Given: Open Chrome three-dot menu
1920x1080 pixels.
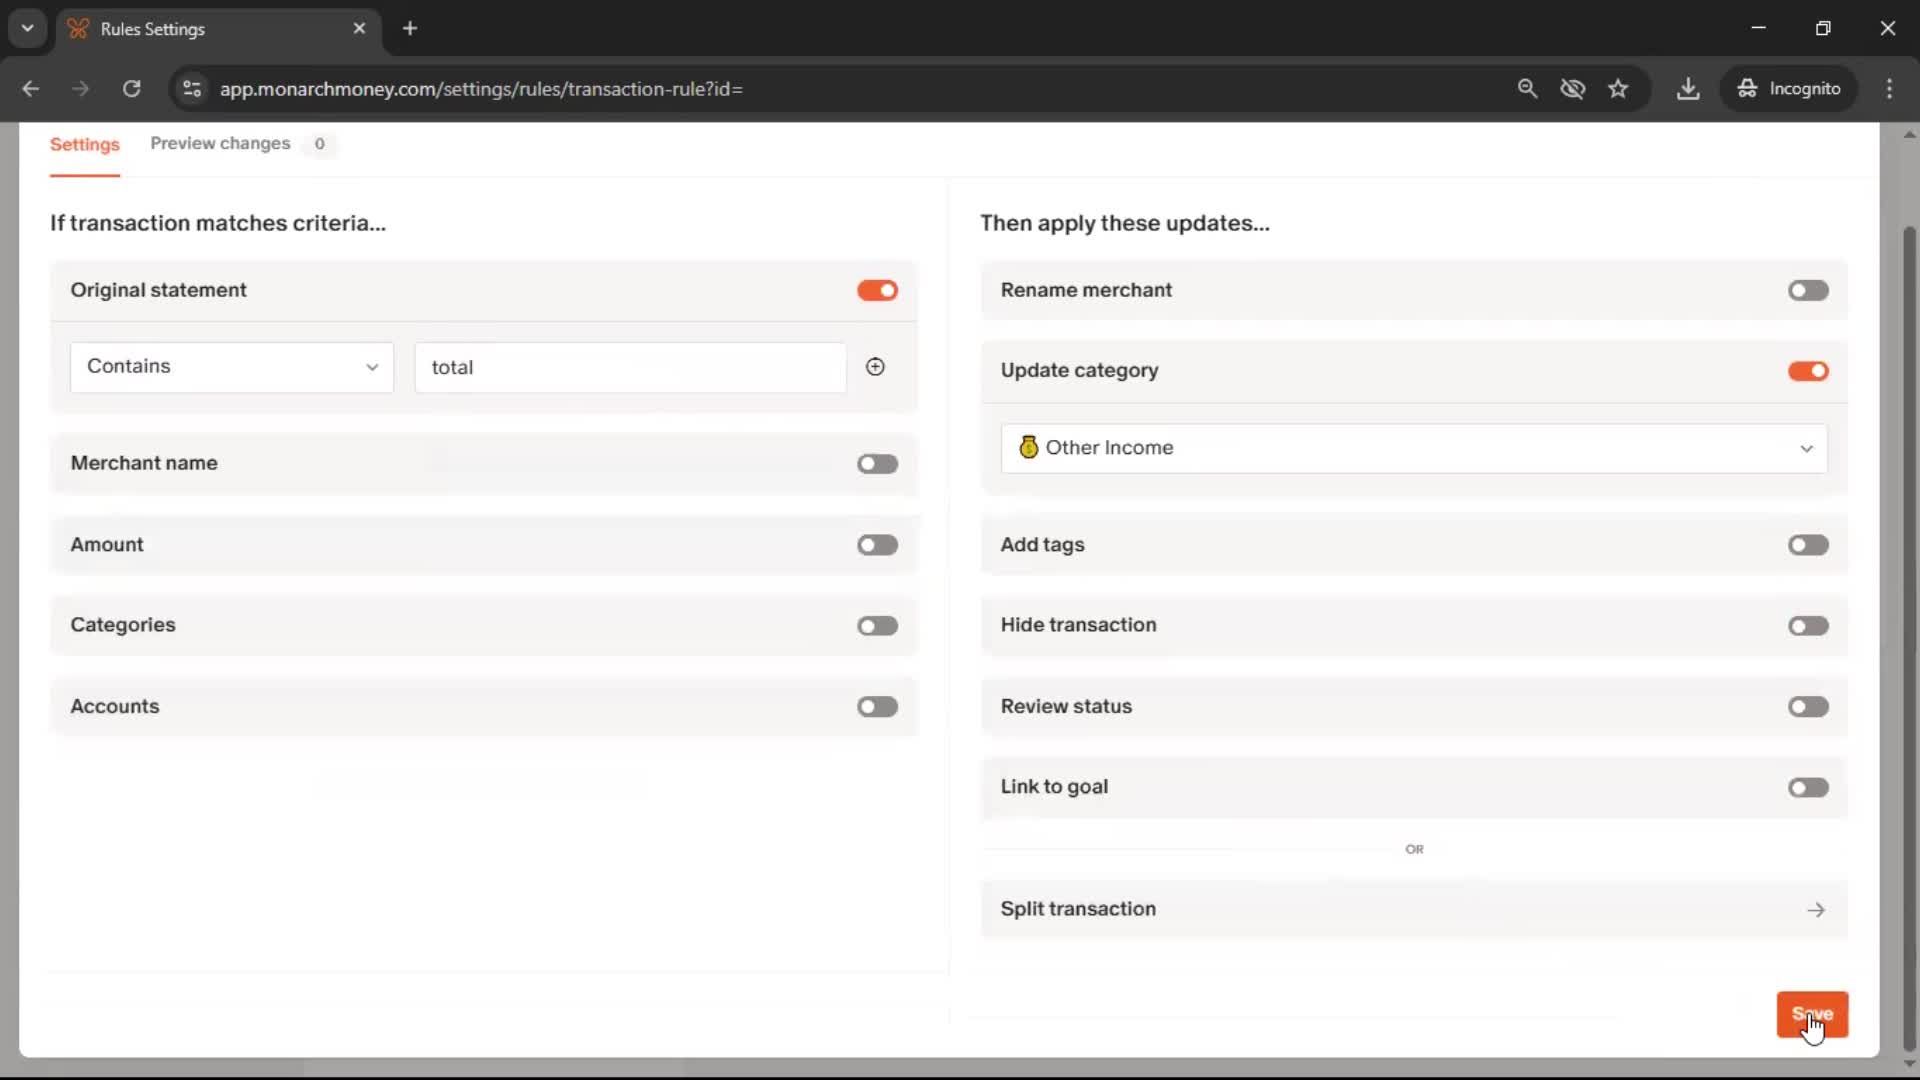Looking at the screenshot, I should pyautogui.click(x=1889, y=89).
